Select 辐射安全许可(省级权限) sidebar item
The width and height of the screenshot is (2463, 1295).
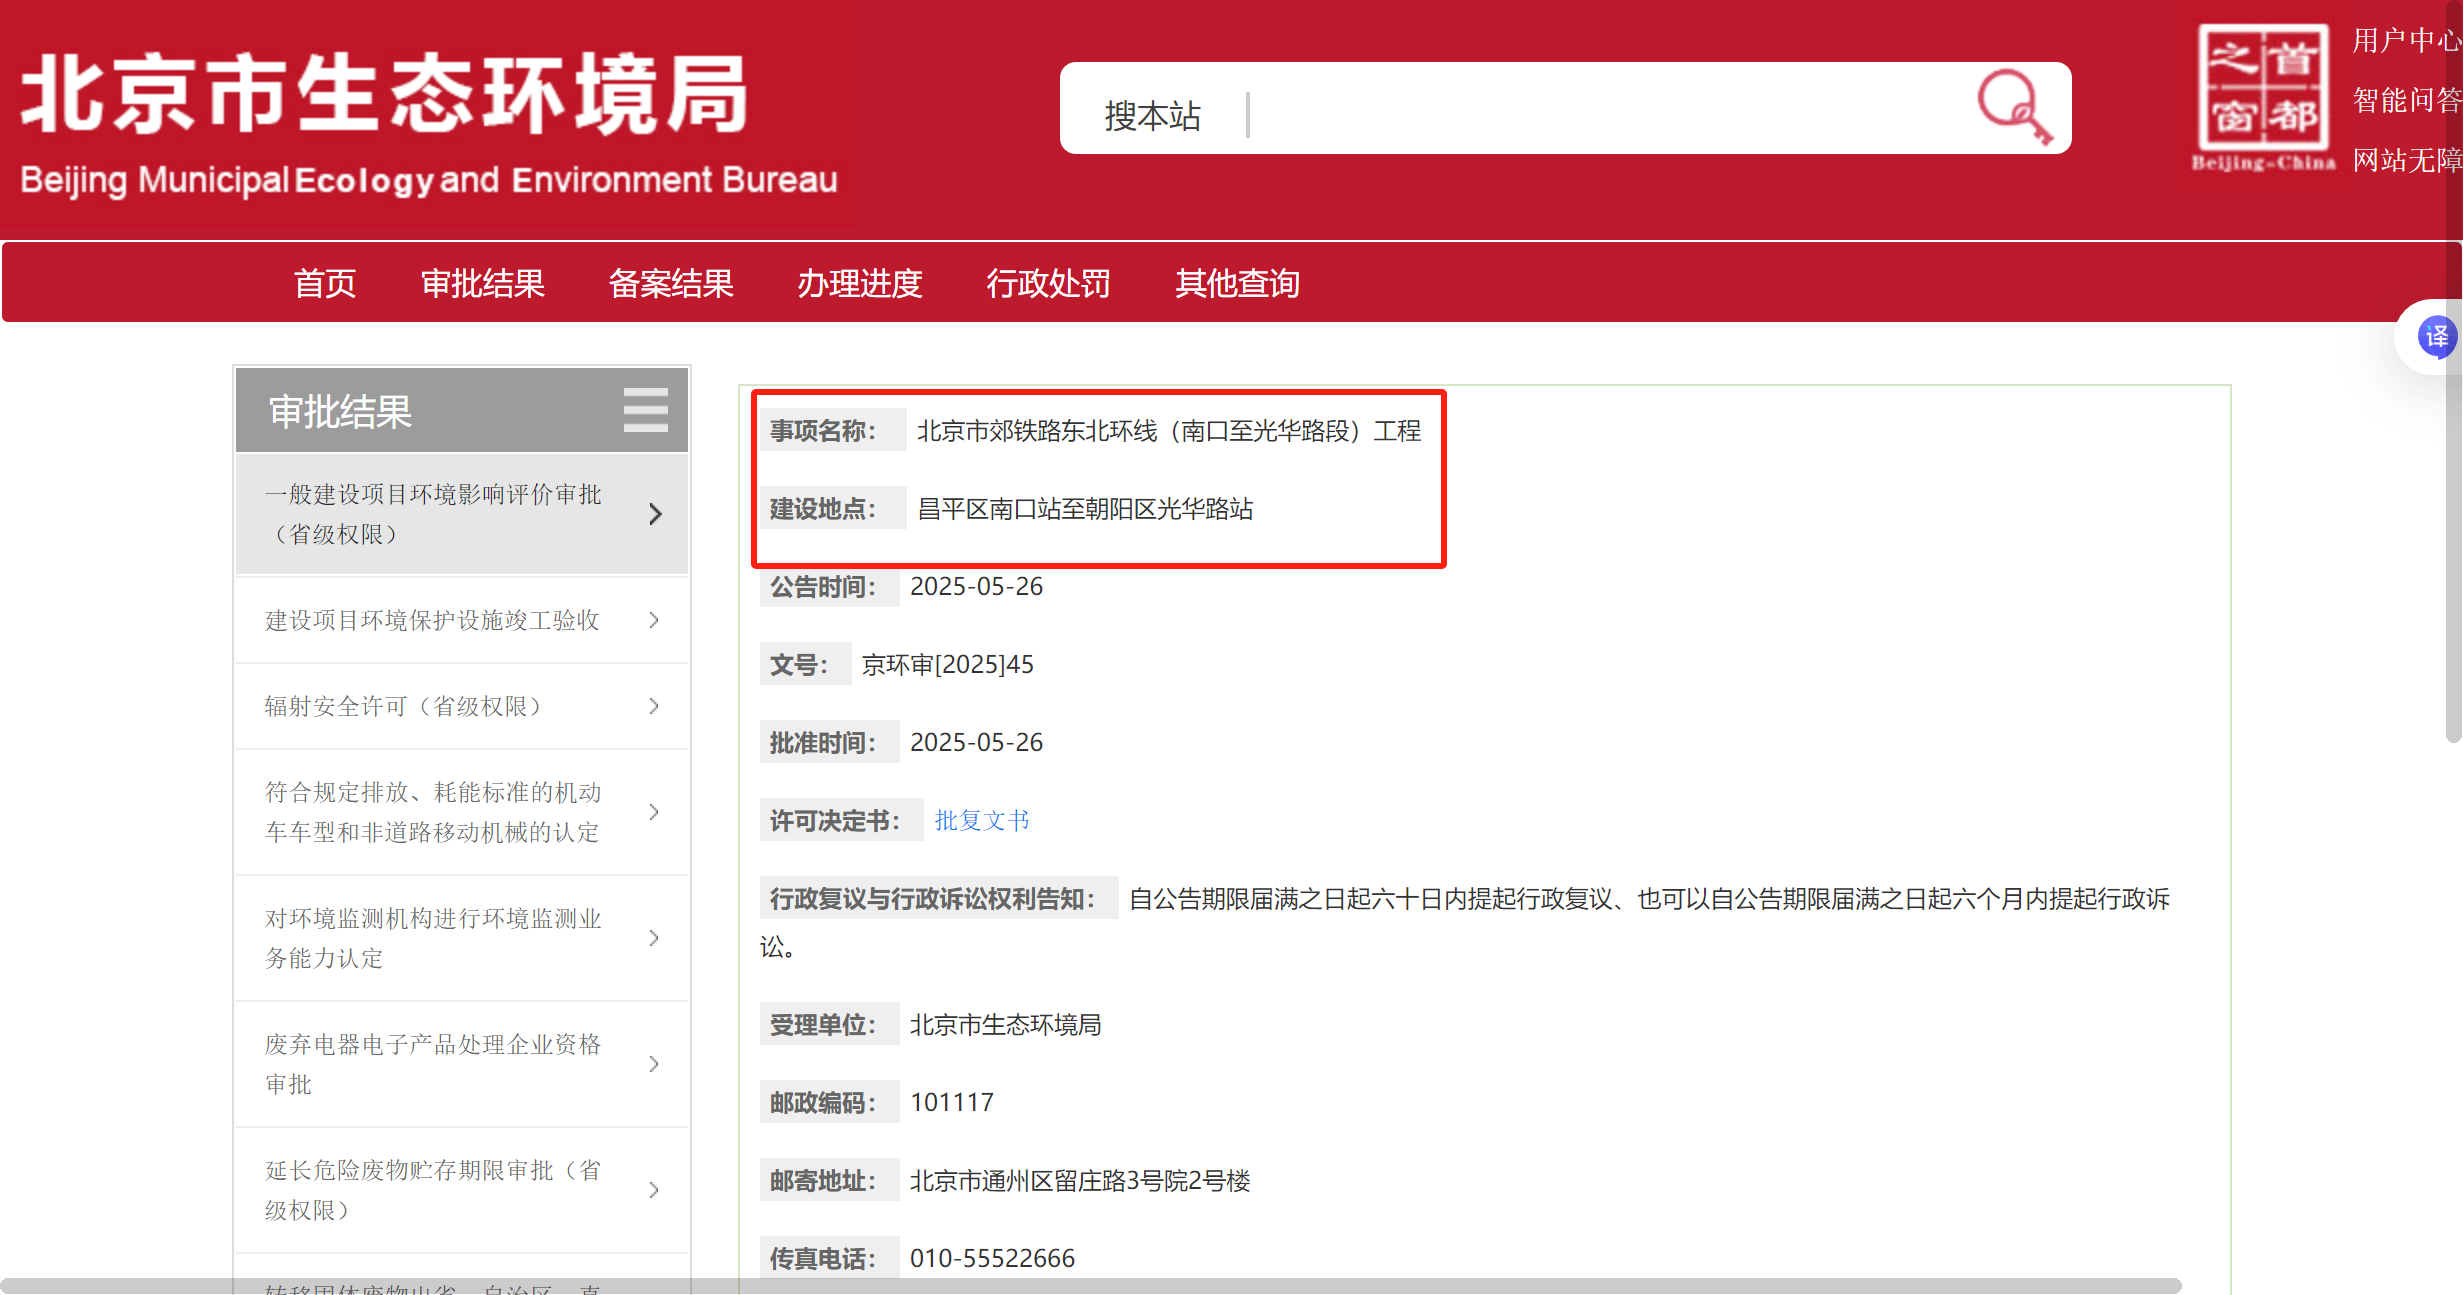tap(462, 706)
